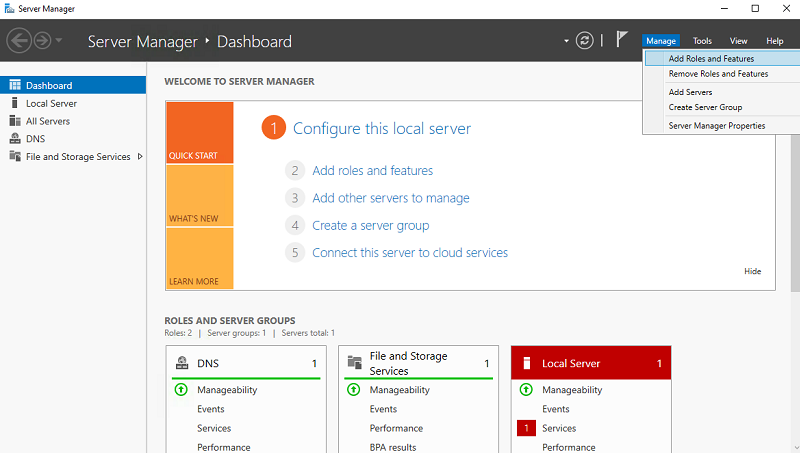The height and width of the screenshot is (453, 800).
Task: Click the Local Server tile header icon
Action: [527, 363]
